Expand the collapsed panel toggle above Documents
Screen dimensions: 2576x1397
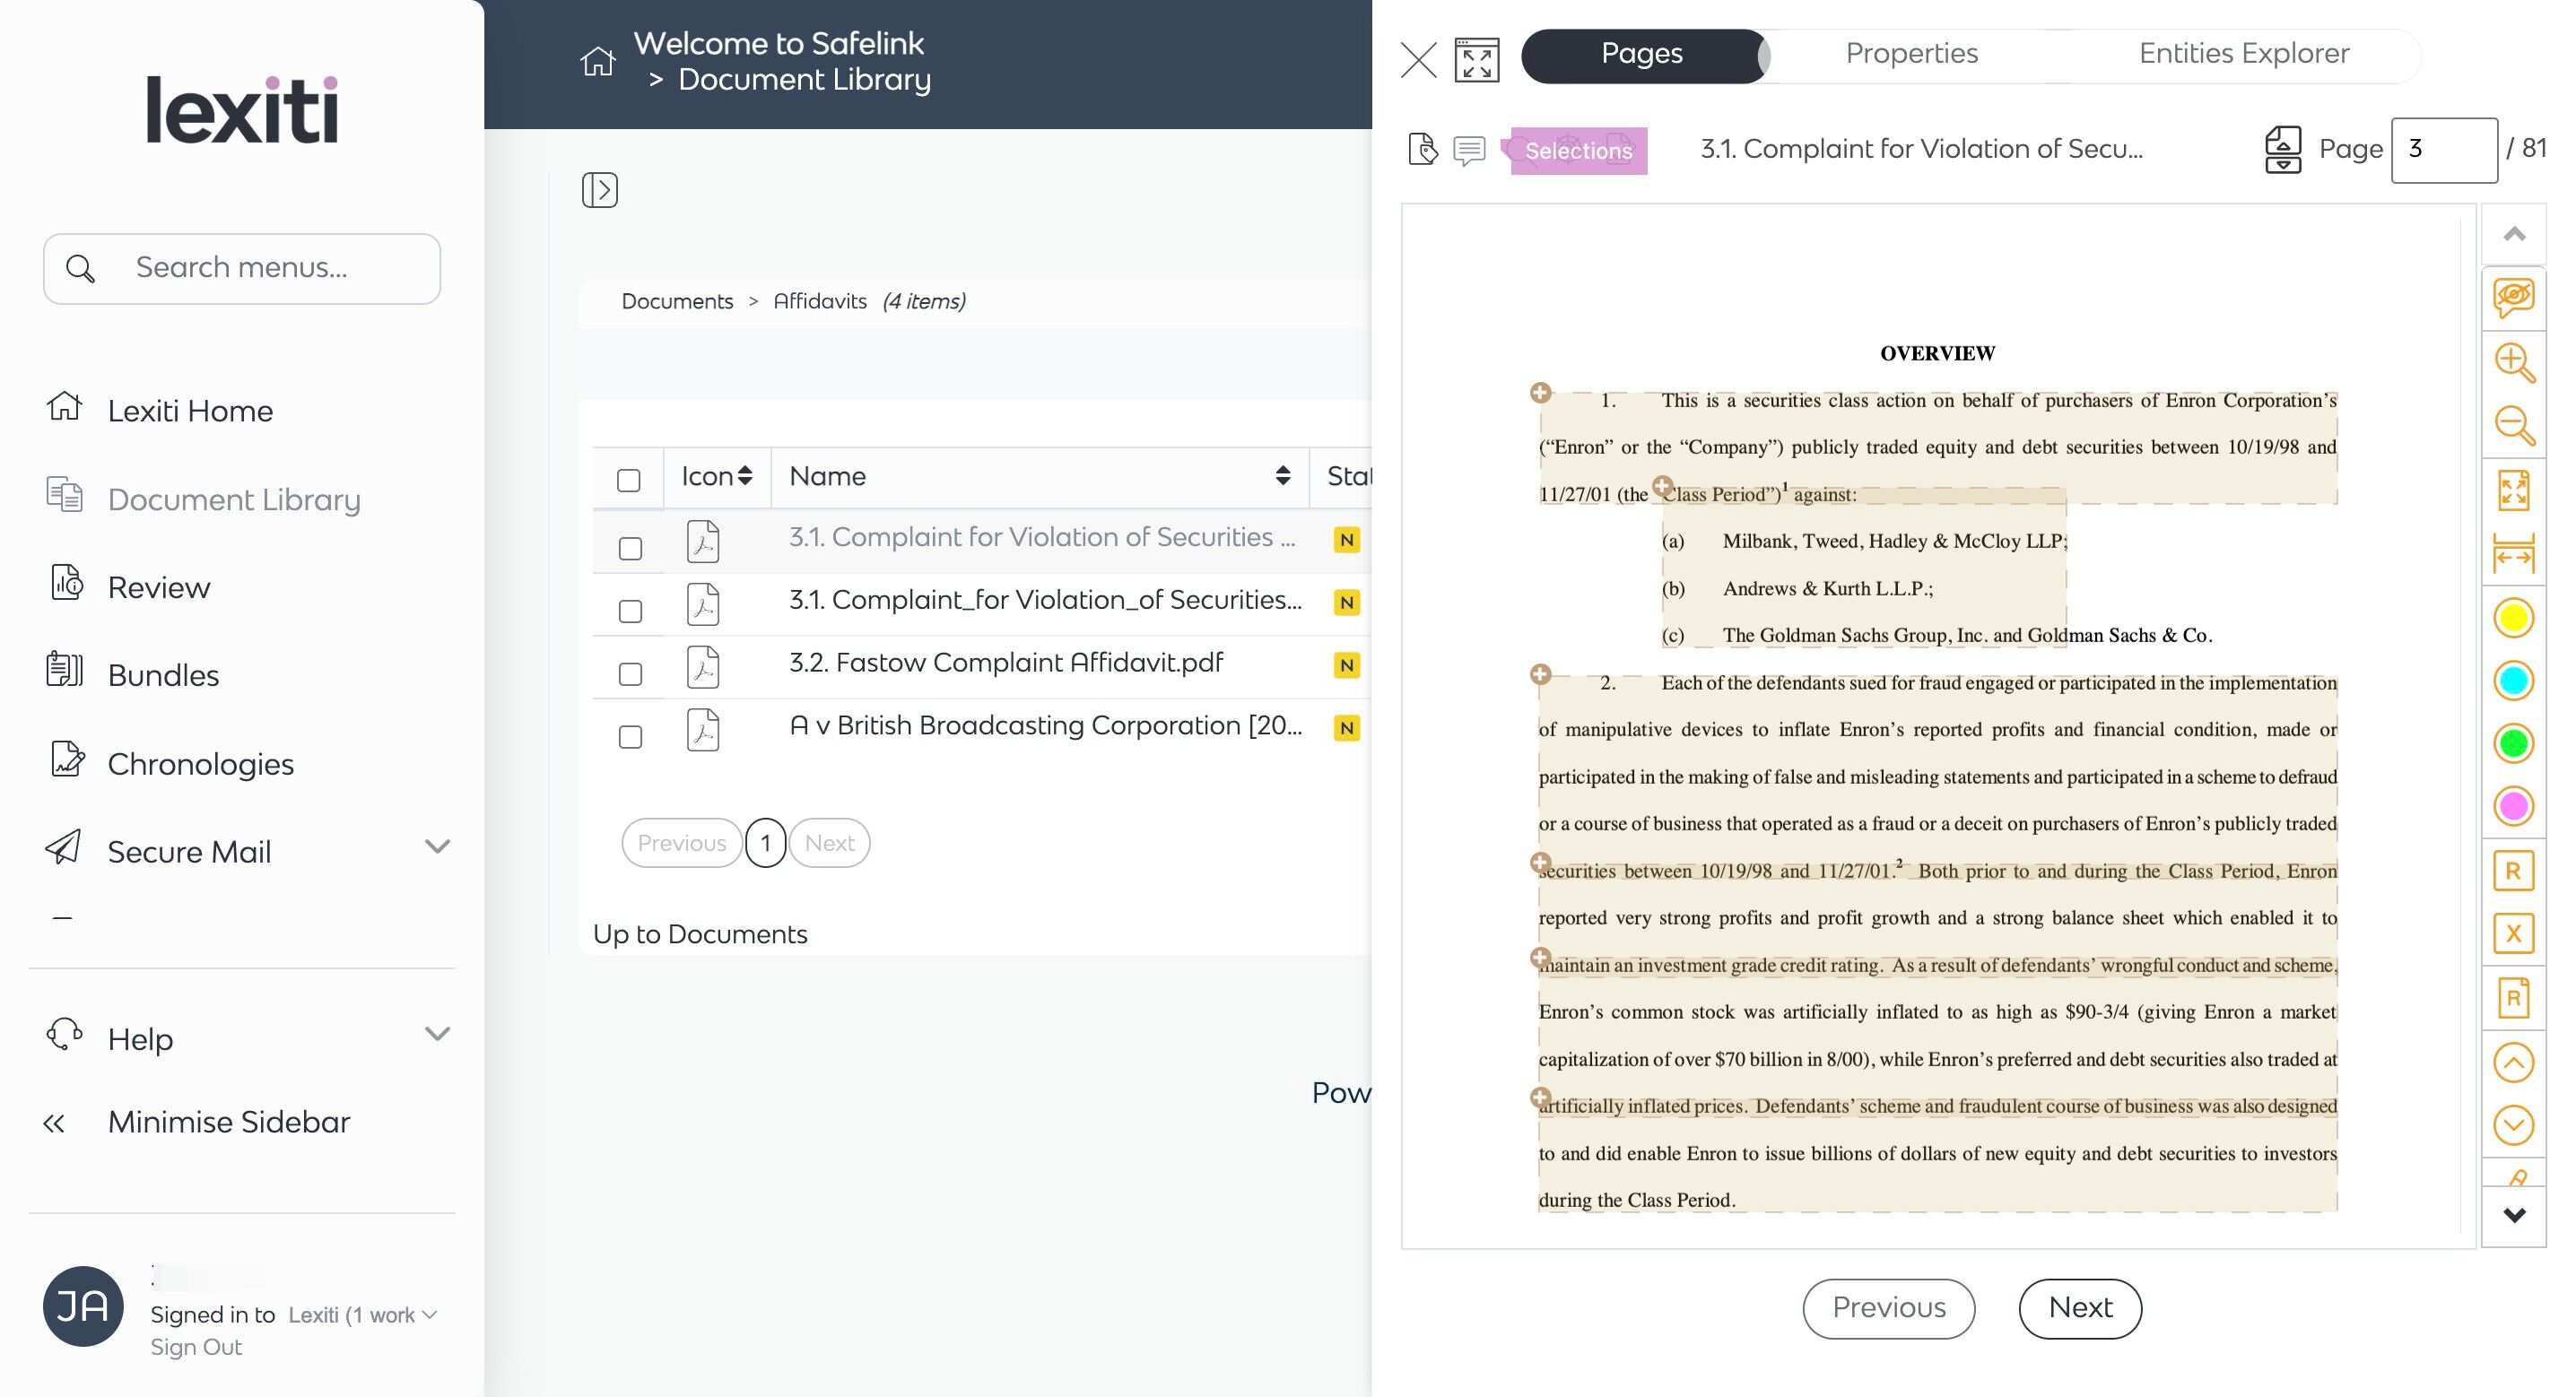pyautogui.click(x=599, y=189)
